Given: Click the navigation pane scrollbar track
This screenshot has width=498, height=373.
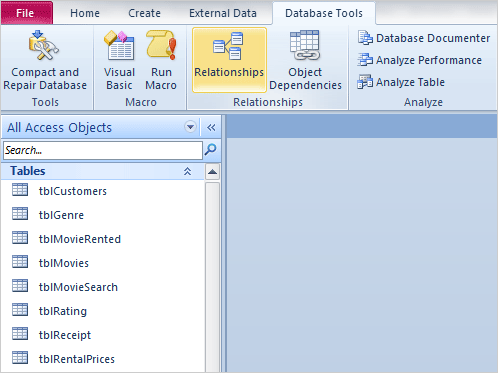Looking at the screenshot, I should tap(212, 277).
